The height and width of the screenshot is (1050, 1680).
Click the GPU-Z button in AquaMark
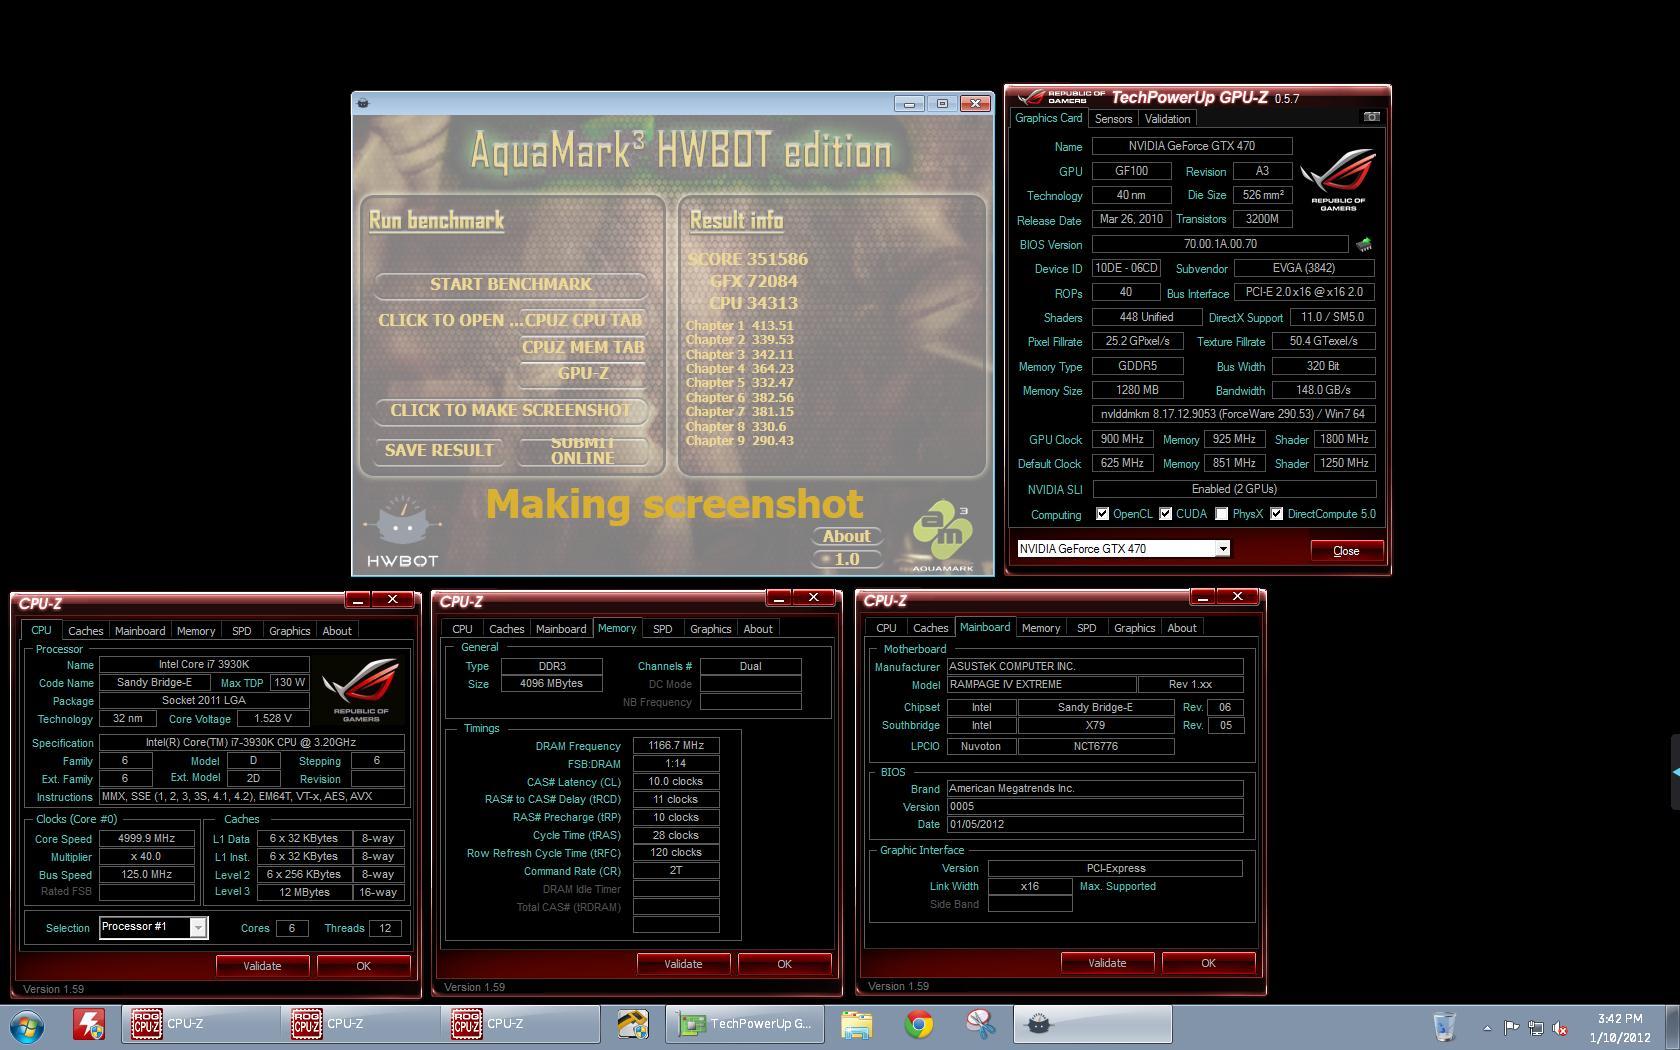tap(583, 373)
